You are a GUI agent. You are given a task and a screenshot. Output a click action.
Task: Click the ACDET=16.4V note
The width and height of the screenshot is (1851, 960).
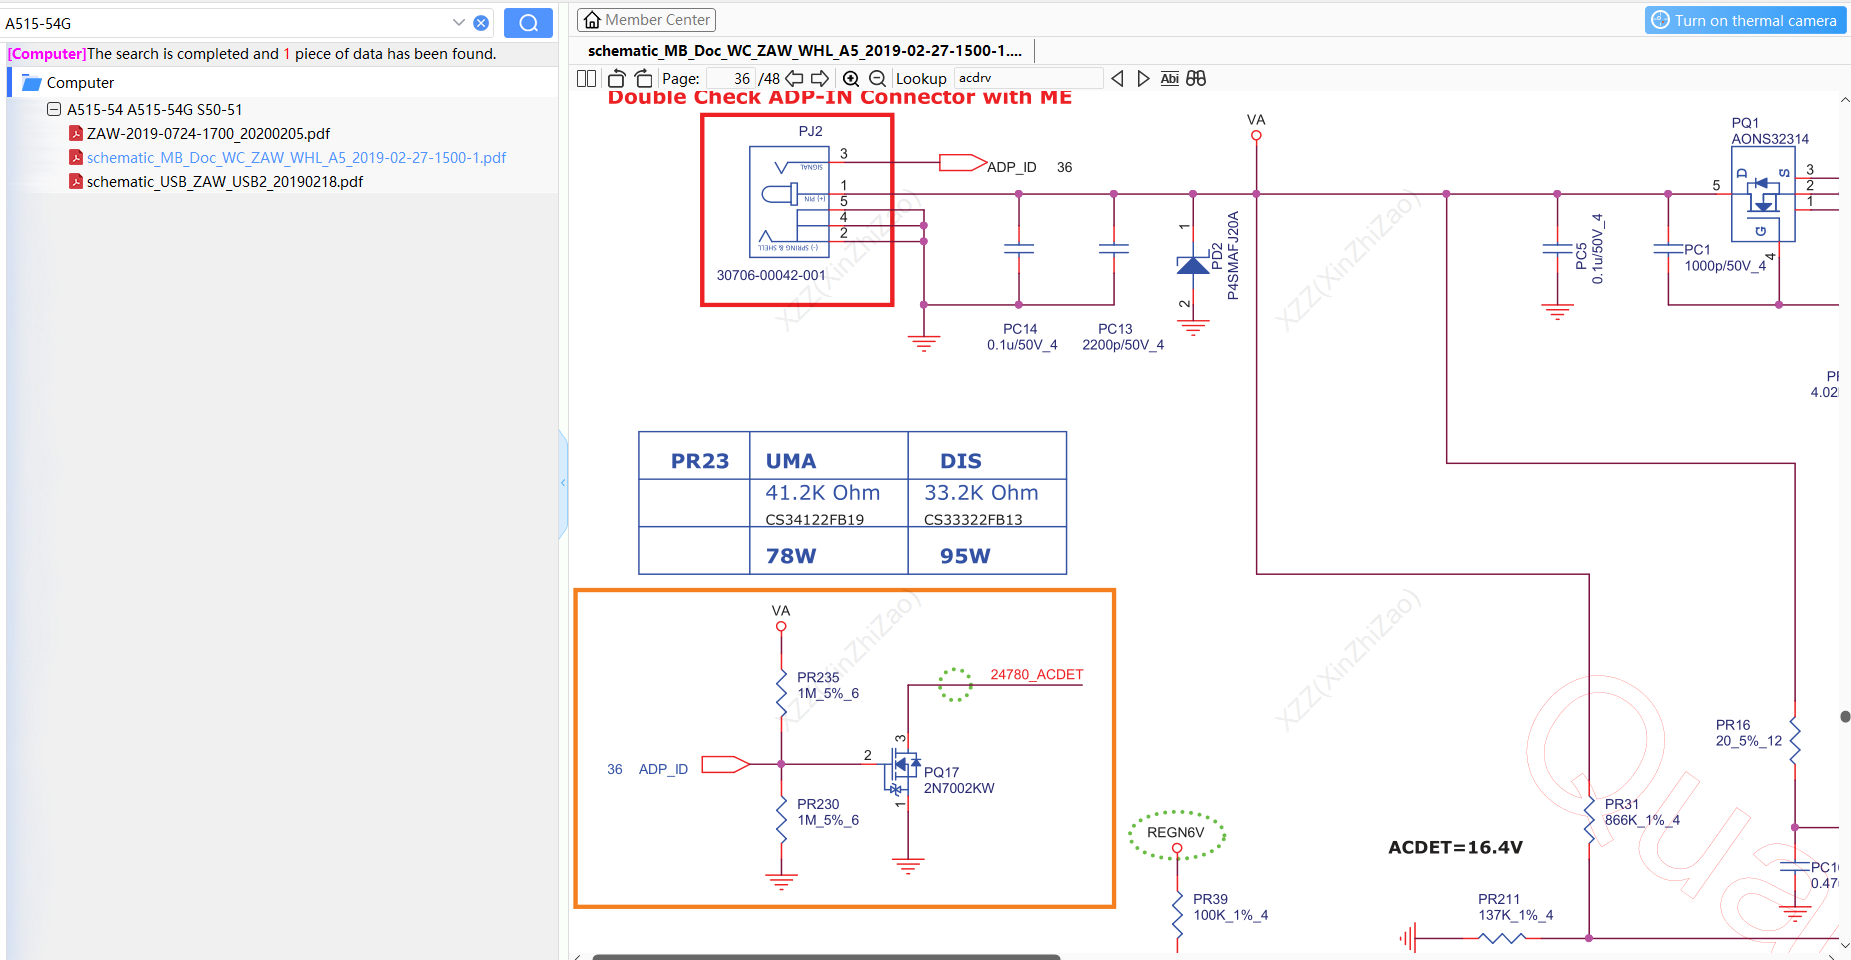point(1455,848)
